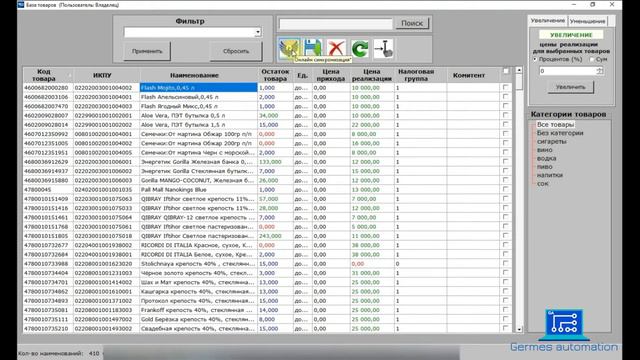Click code cell 4607012350992
Screen dimensions: 640x360
48,134
